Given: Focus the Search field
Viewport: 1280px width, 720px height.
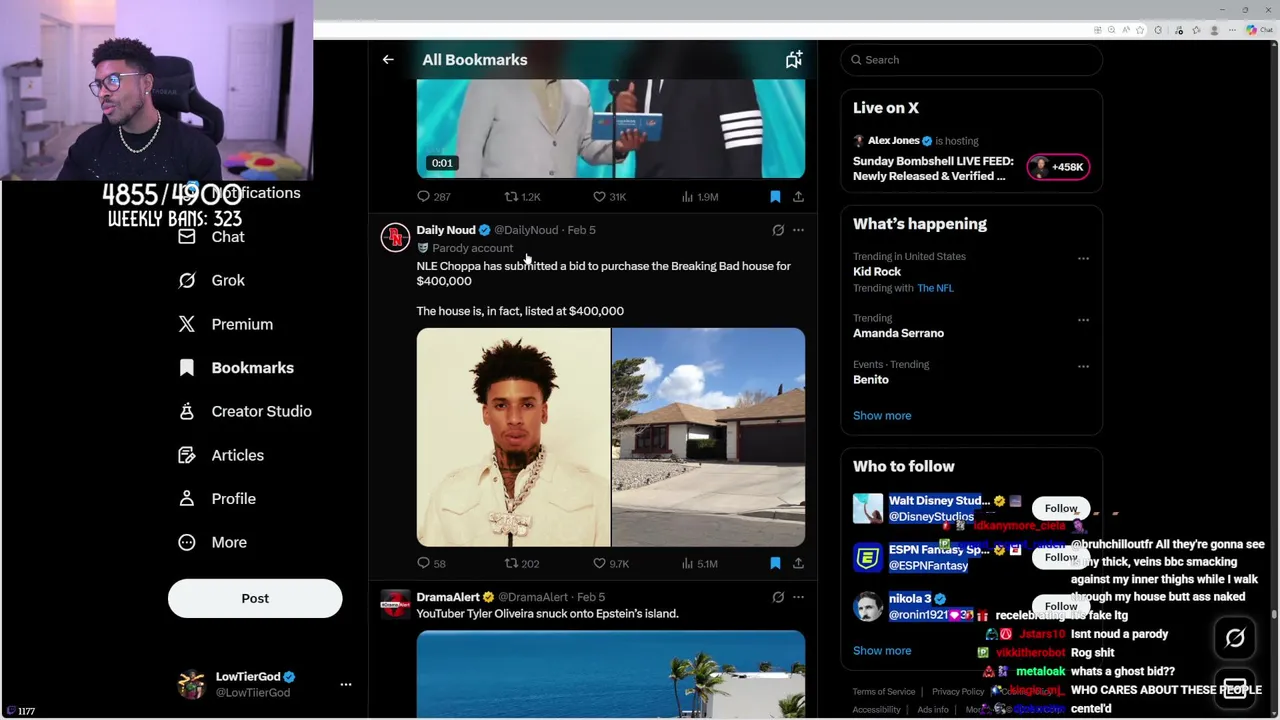Looking at the screenshot, I should [971, 60].
